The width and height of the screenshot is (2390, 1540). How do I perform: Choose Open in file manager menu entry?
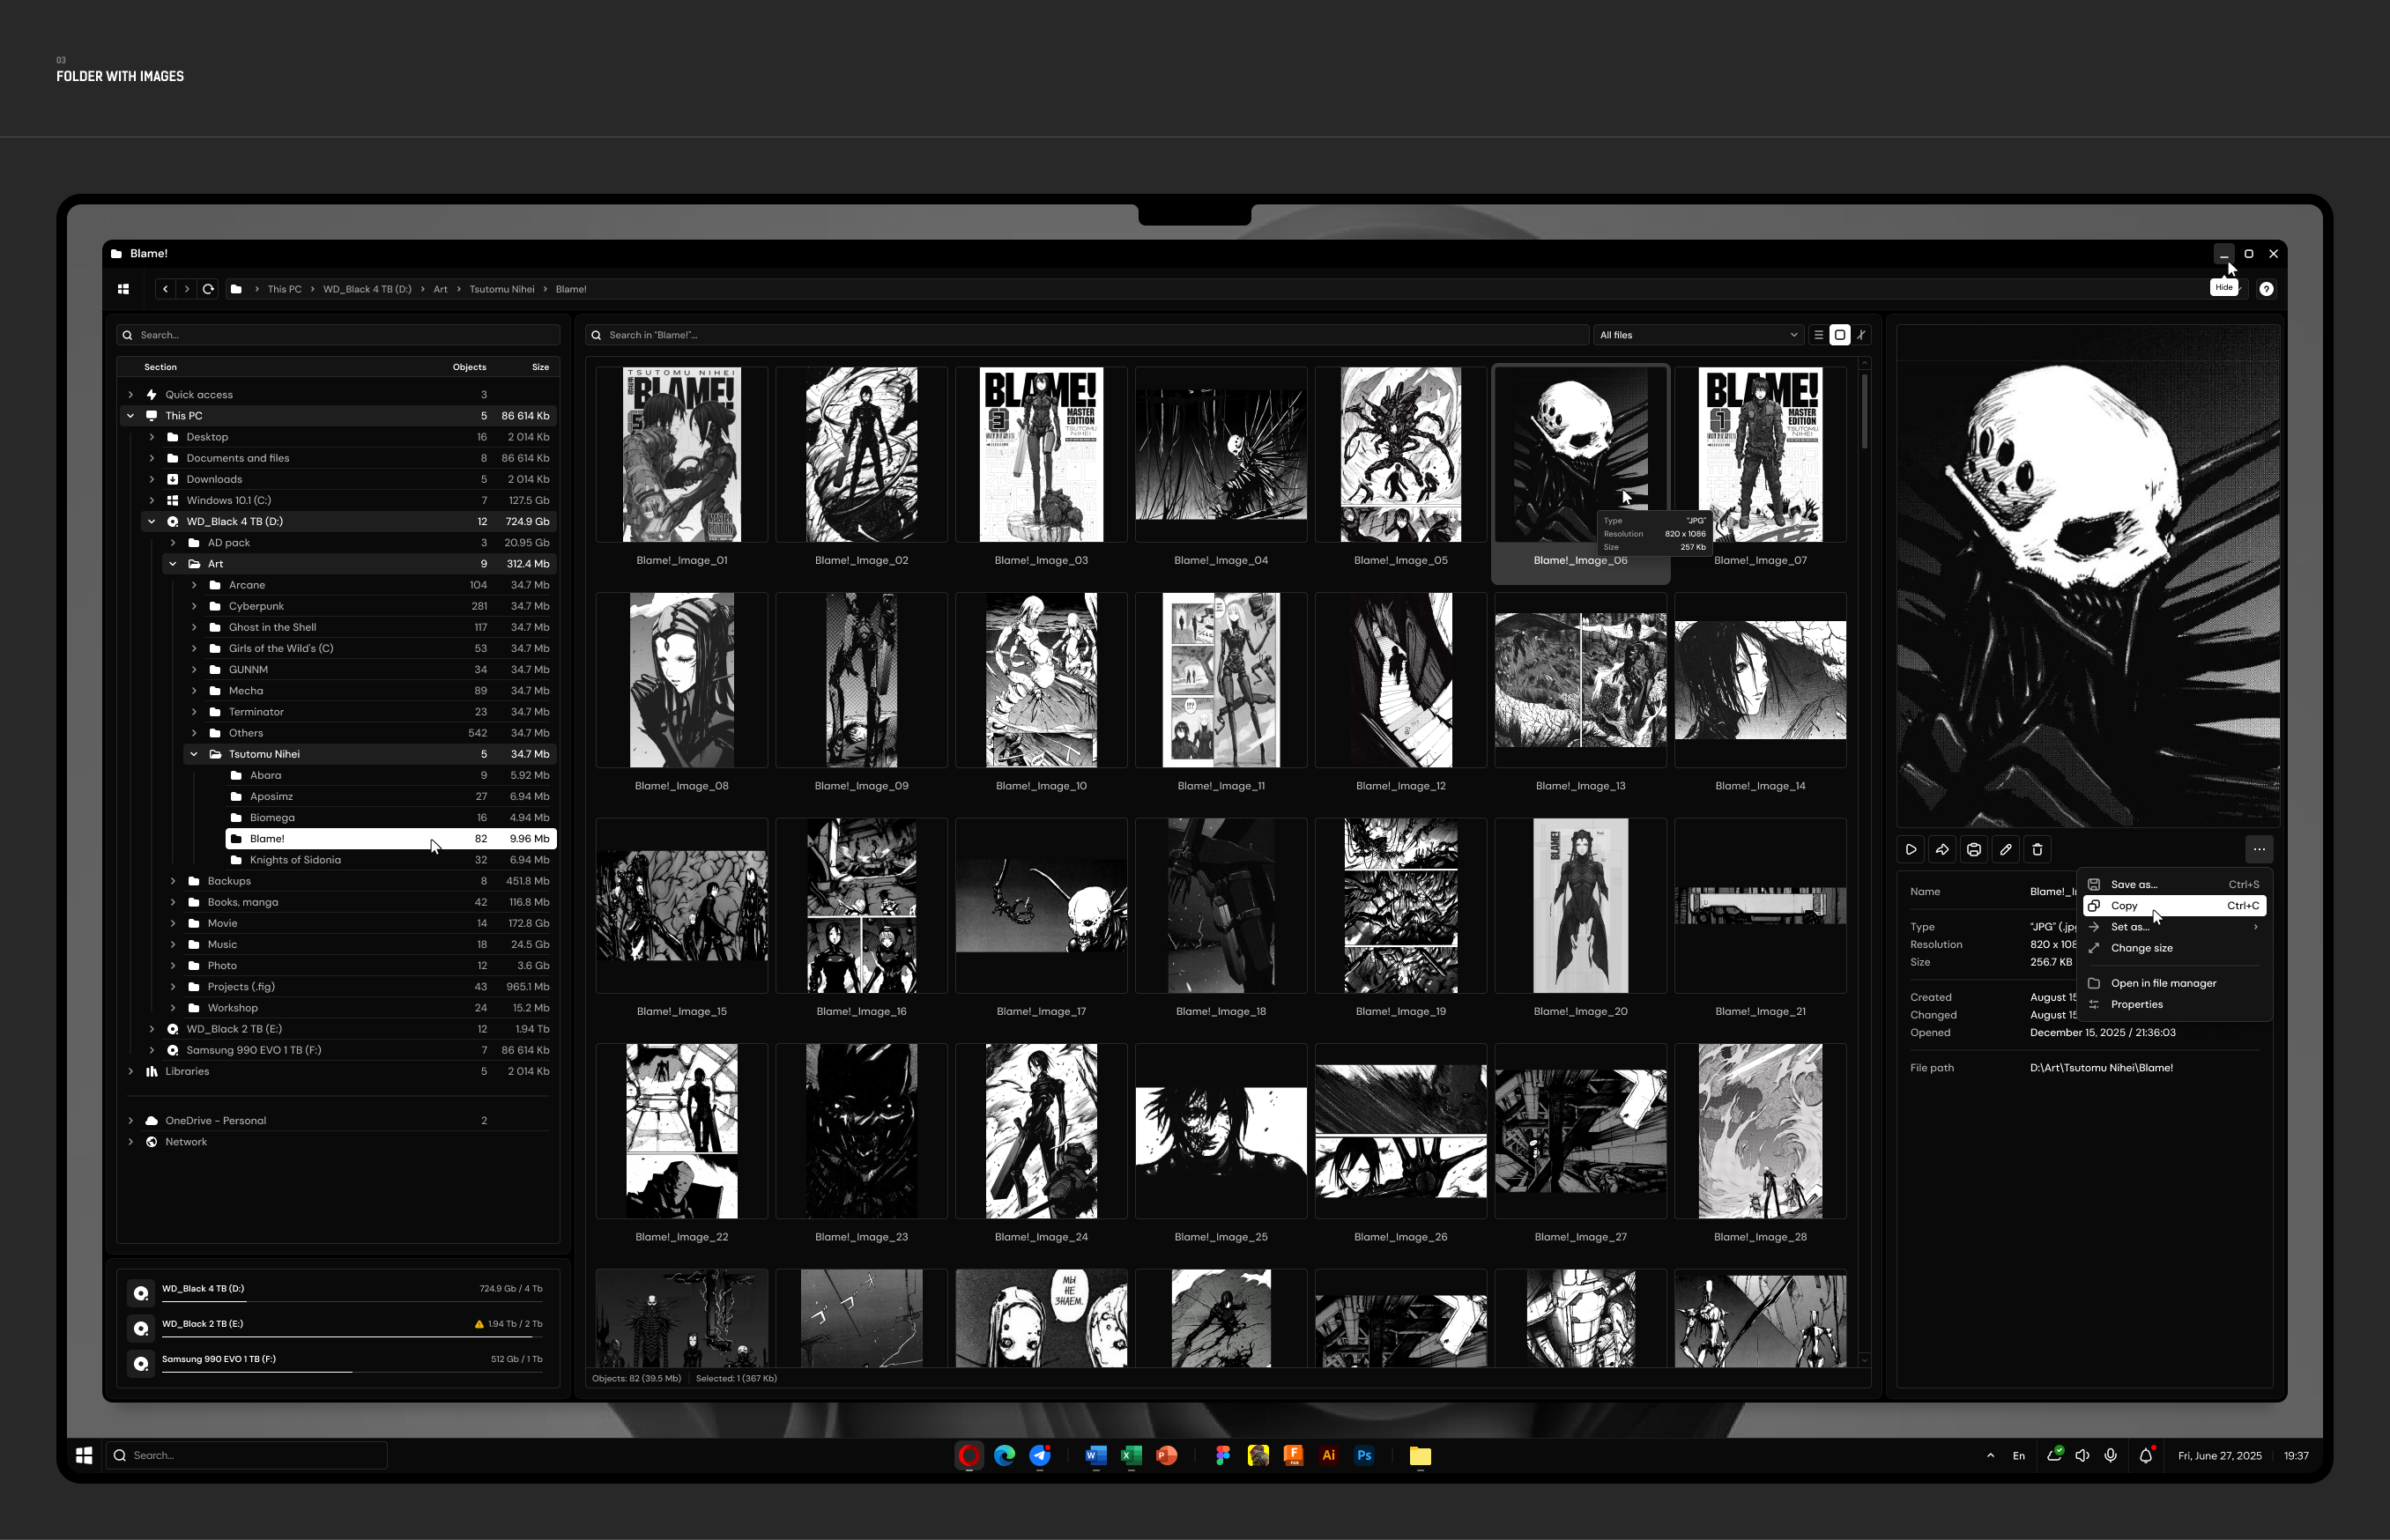tap(2163, 983)
